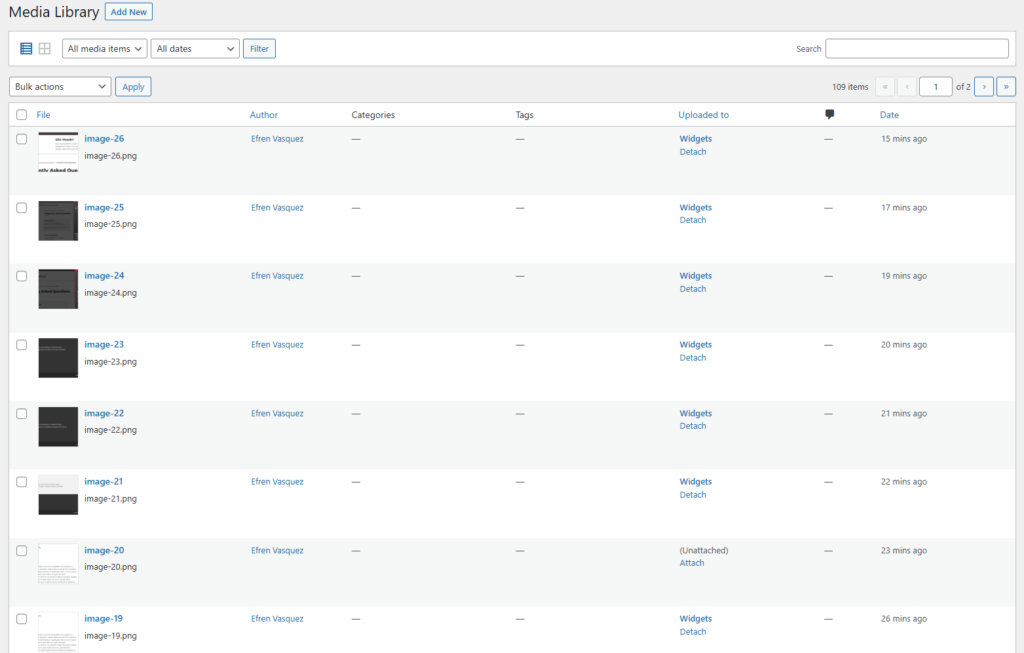Go to the next page of media
This screenshot has width=1024, height=653.
pyautogui.click(x=983, y=86)
